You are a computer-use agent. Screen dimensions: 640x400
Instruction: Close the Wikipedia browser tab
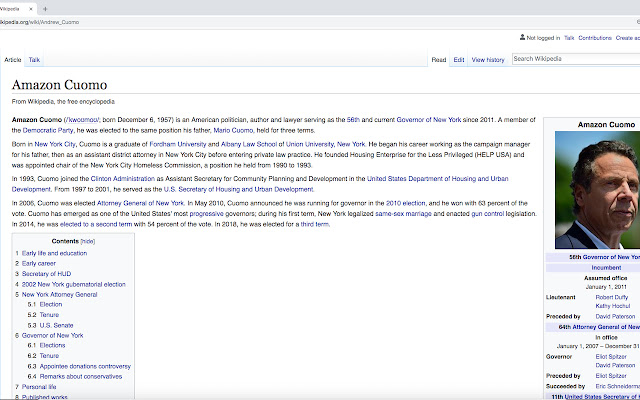31,9
